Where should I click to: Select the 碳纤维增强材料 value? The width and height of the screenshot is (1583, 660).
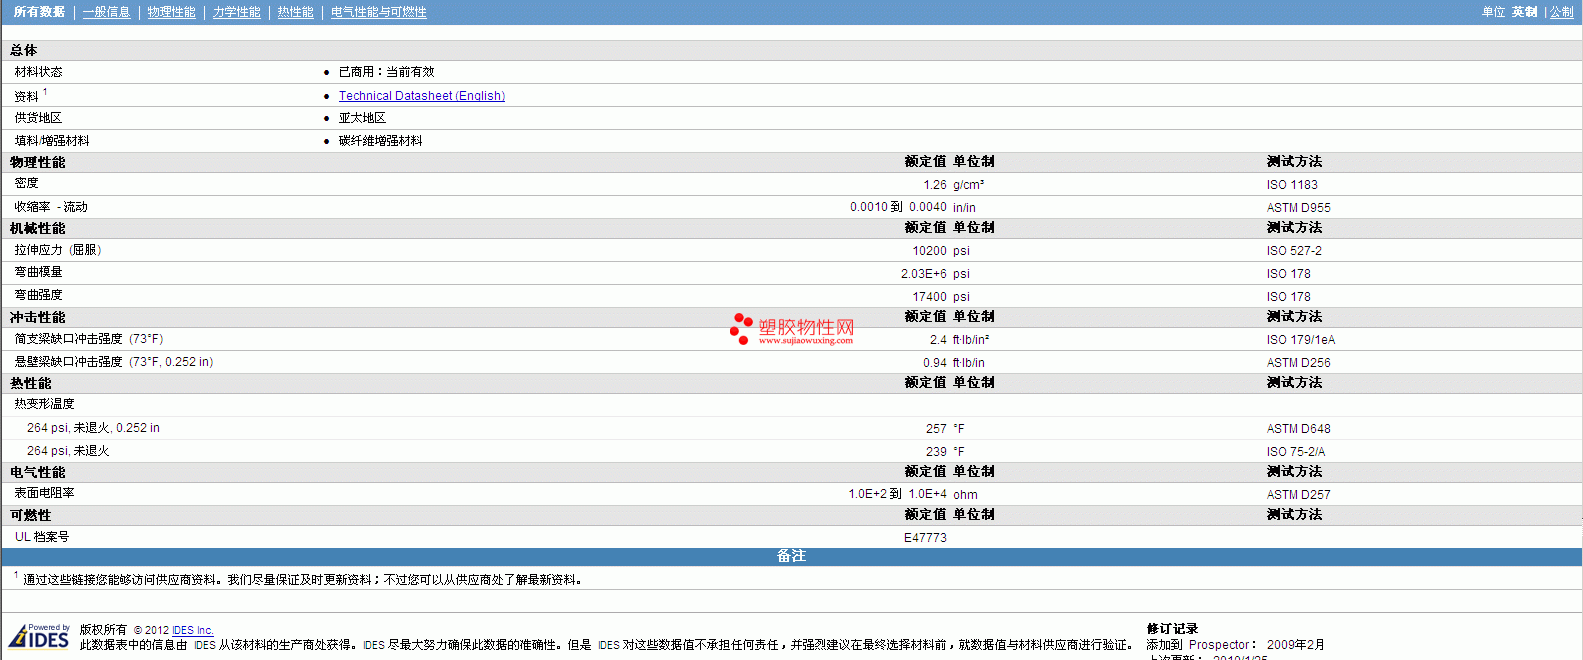click(x=380, y=141)
